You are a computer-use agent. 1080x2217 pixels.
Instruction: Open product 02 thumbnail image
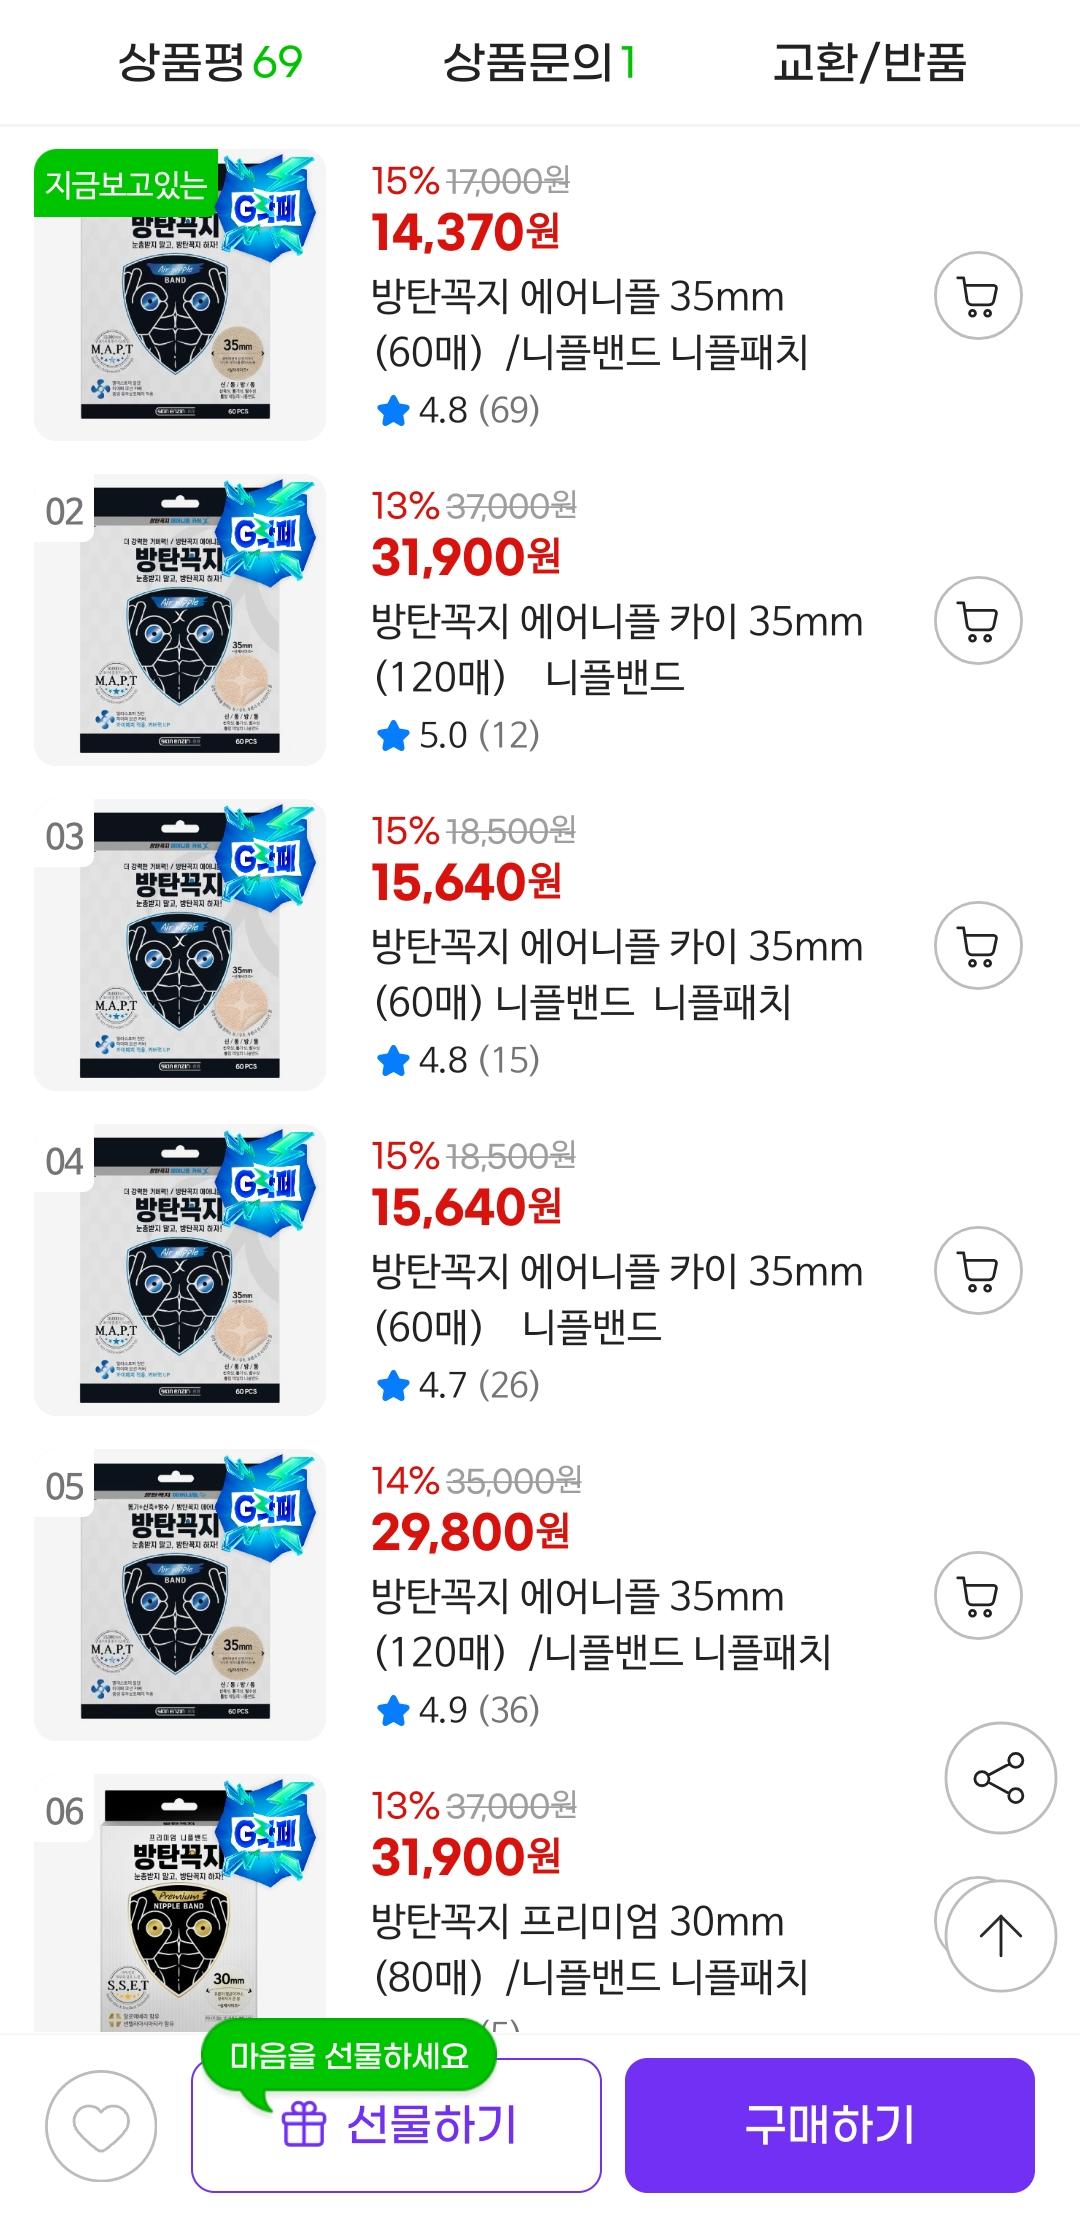pyautogui.click(x=180, y=620)
